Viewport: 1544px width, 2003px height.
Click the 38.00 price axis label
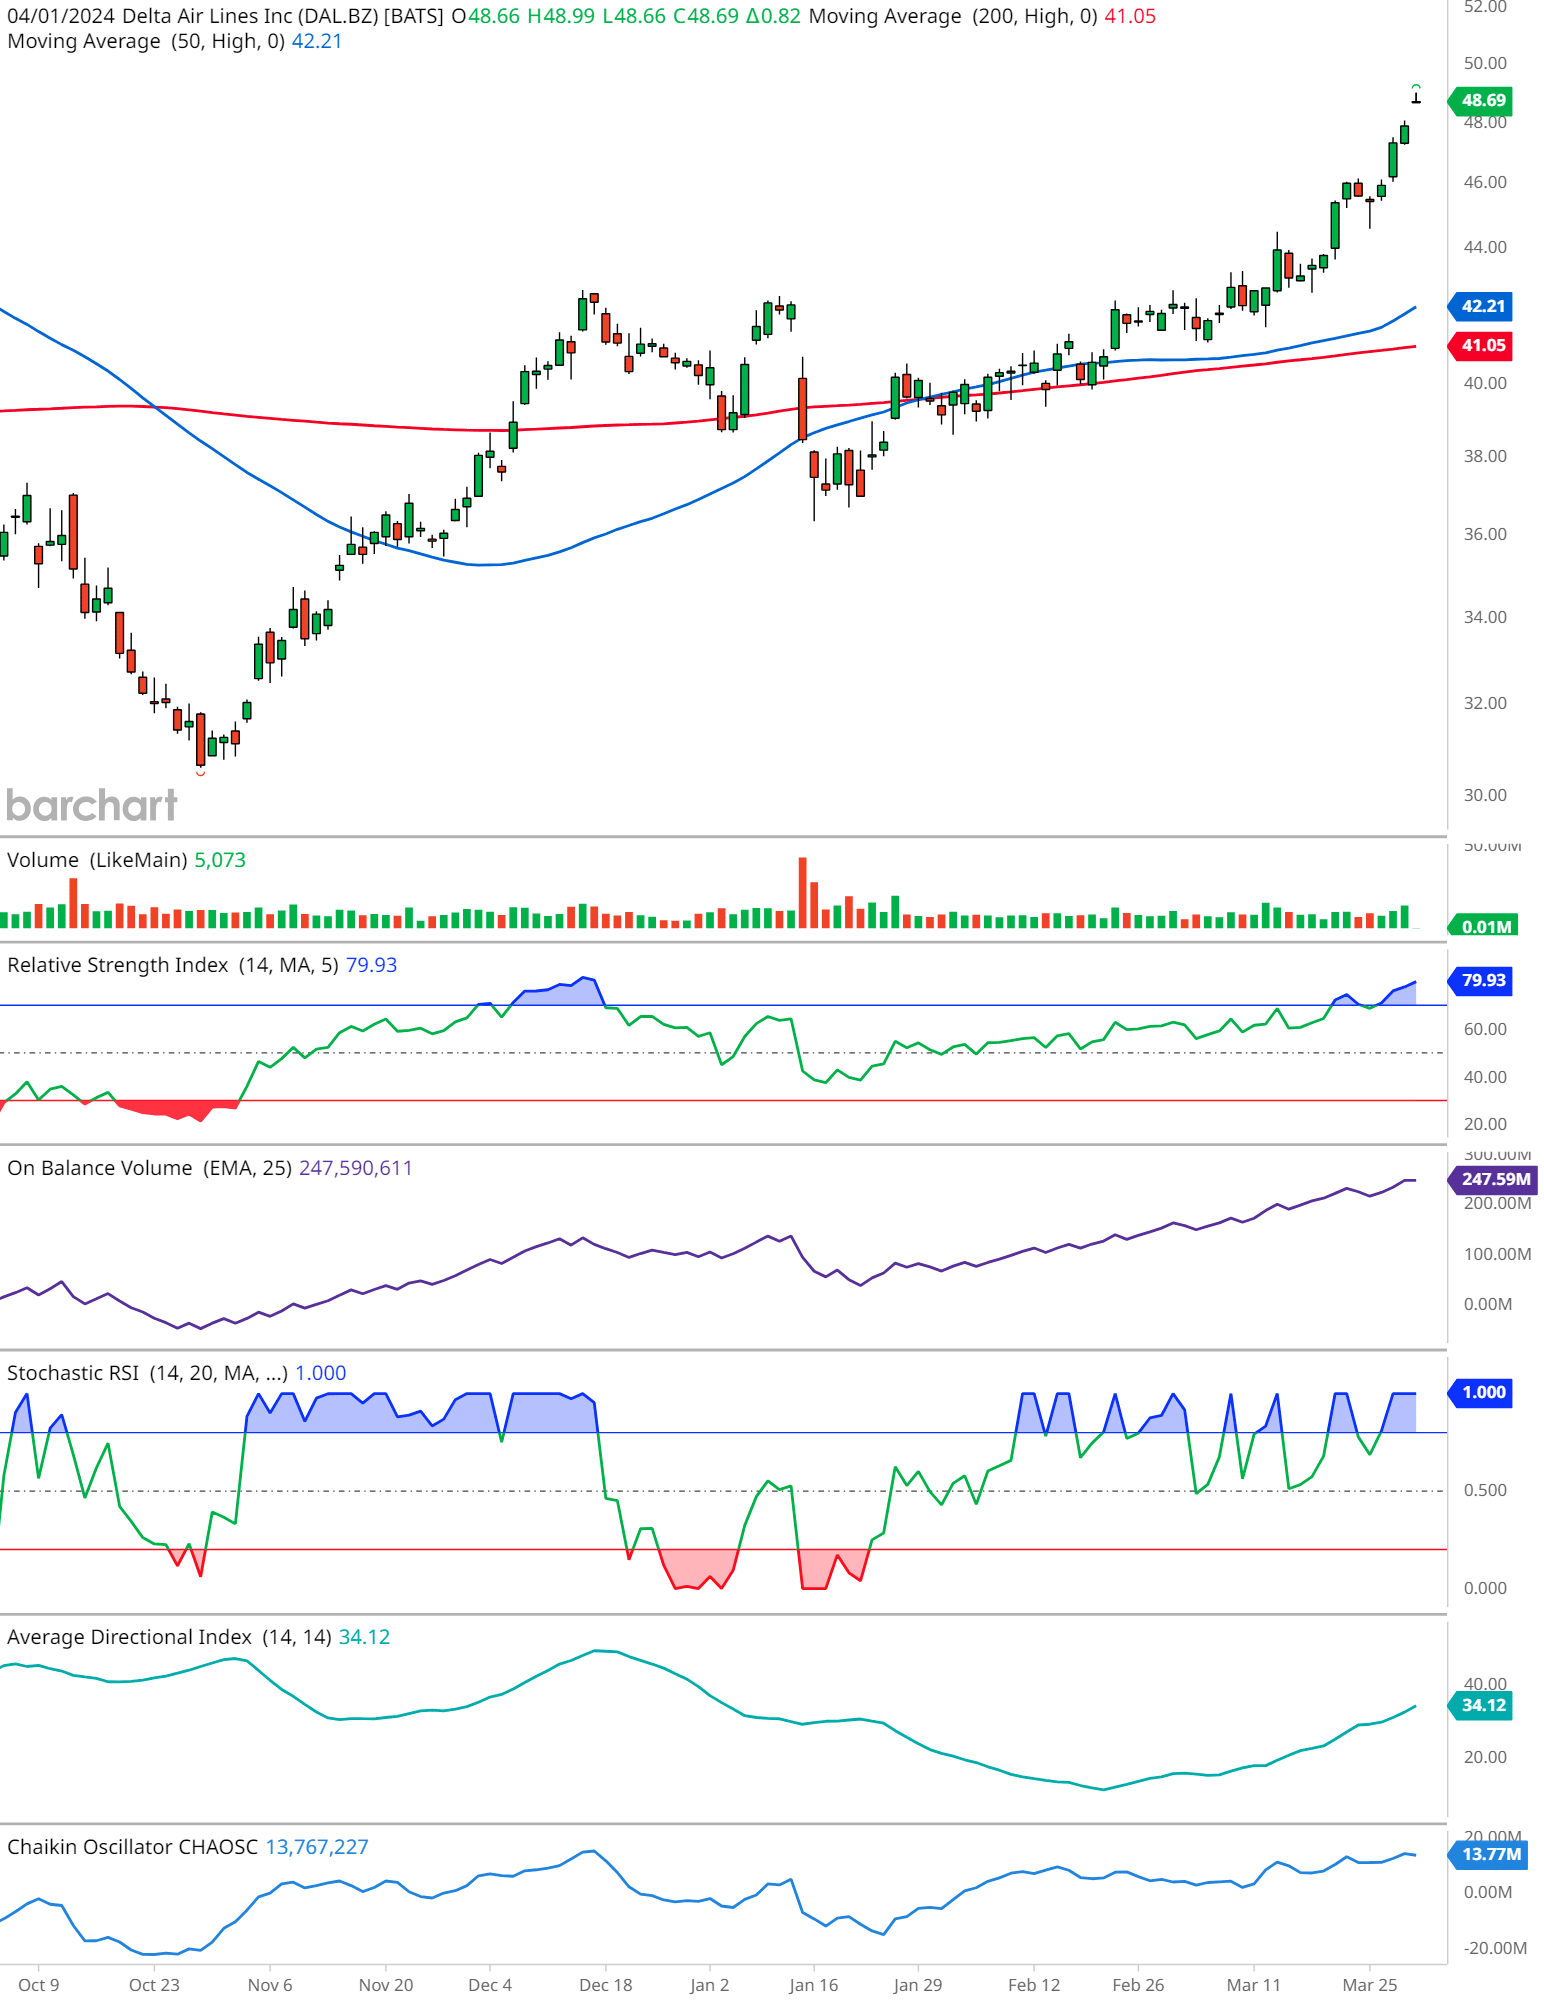tap(1485, 456)
